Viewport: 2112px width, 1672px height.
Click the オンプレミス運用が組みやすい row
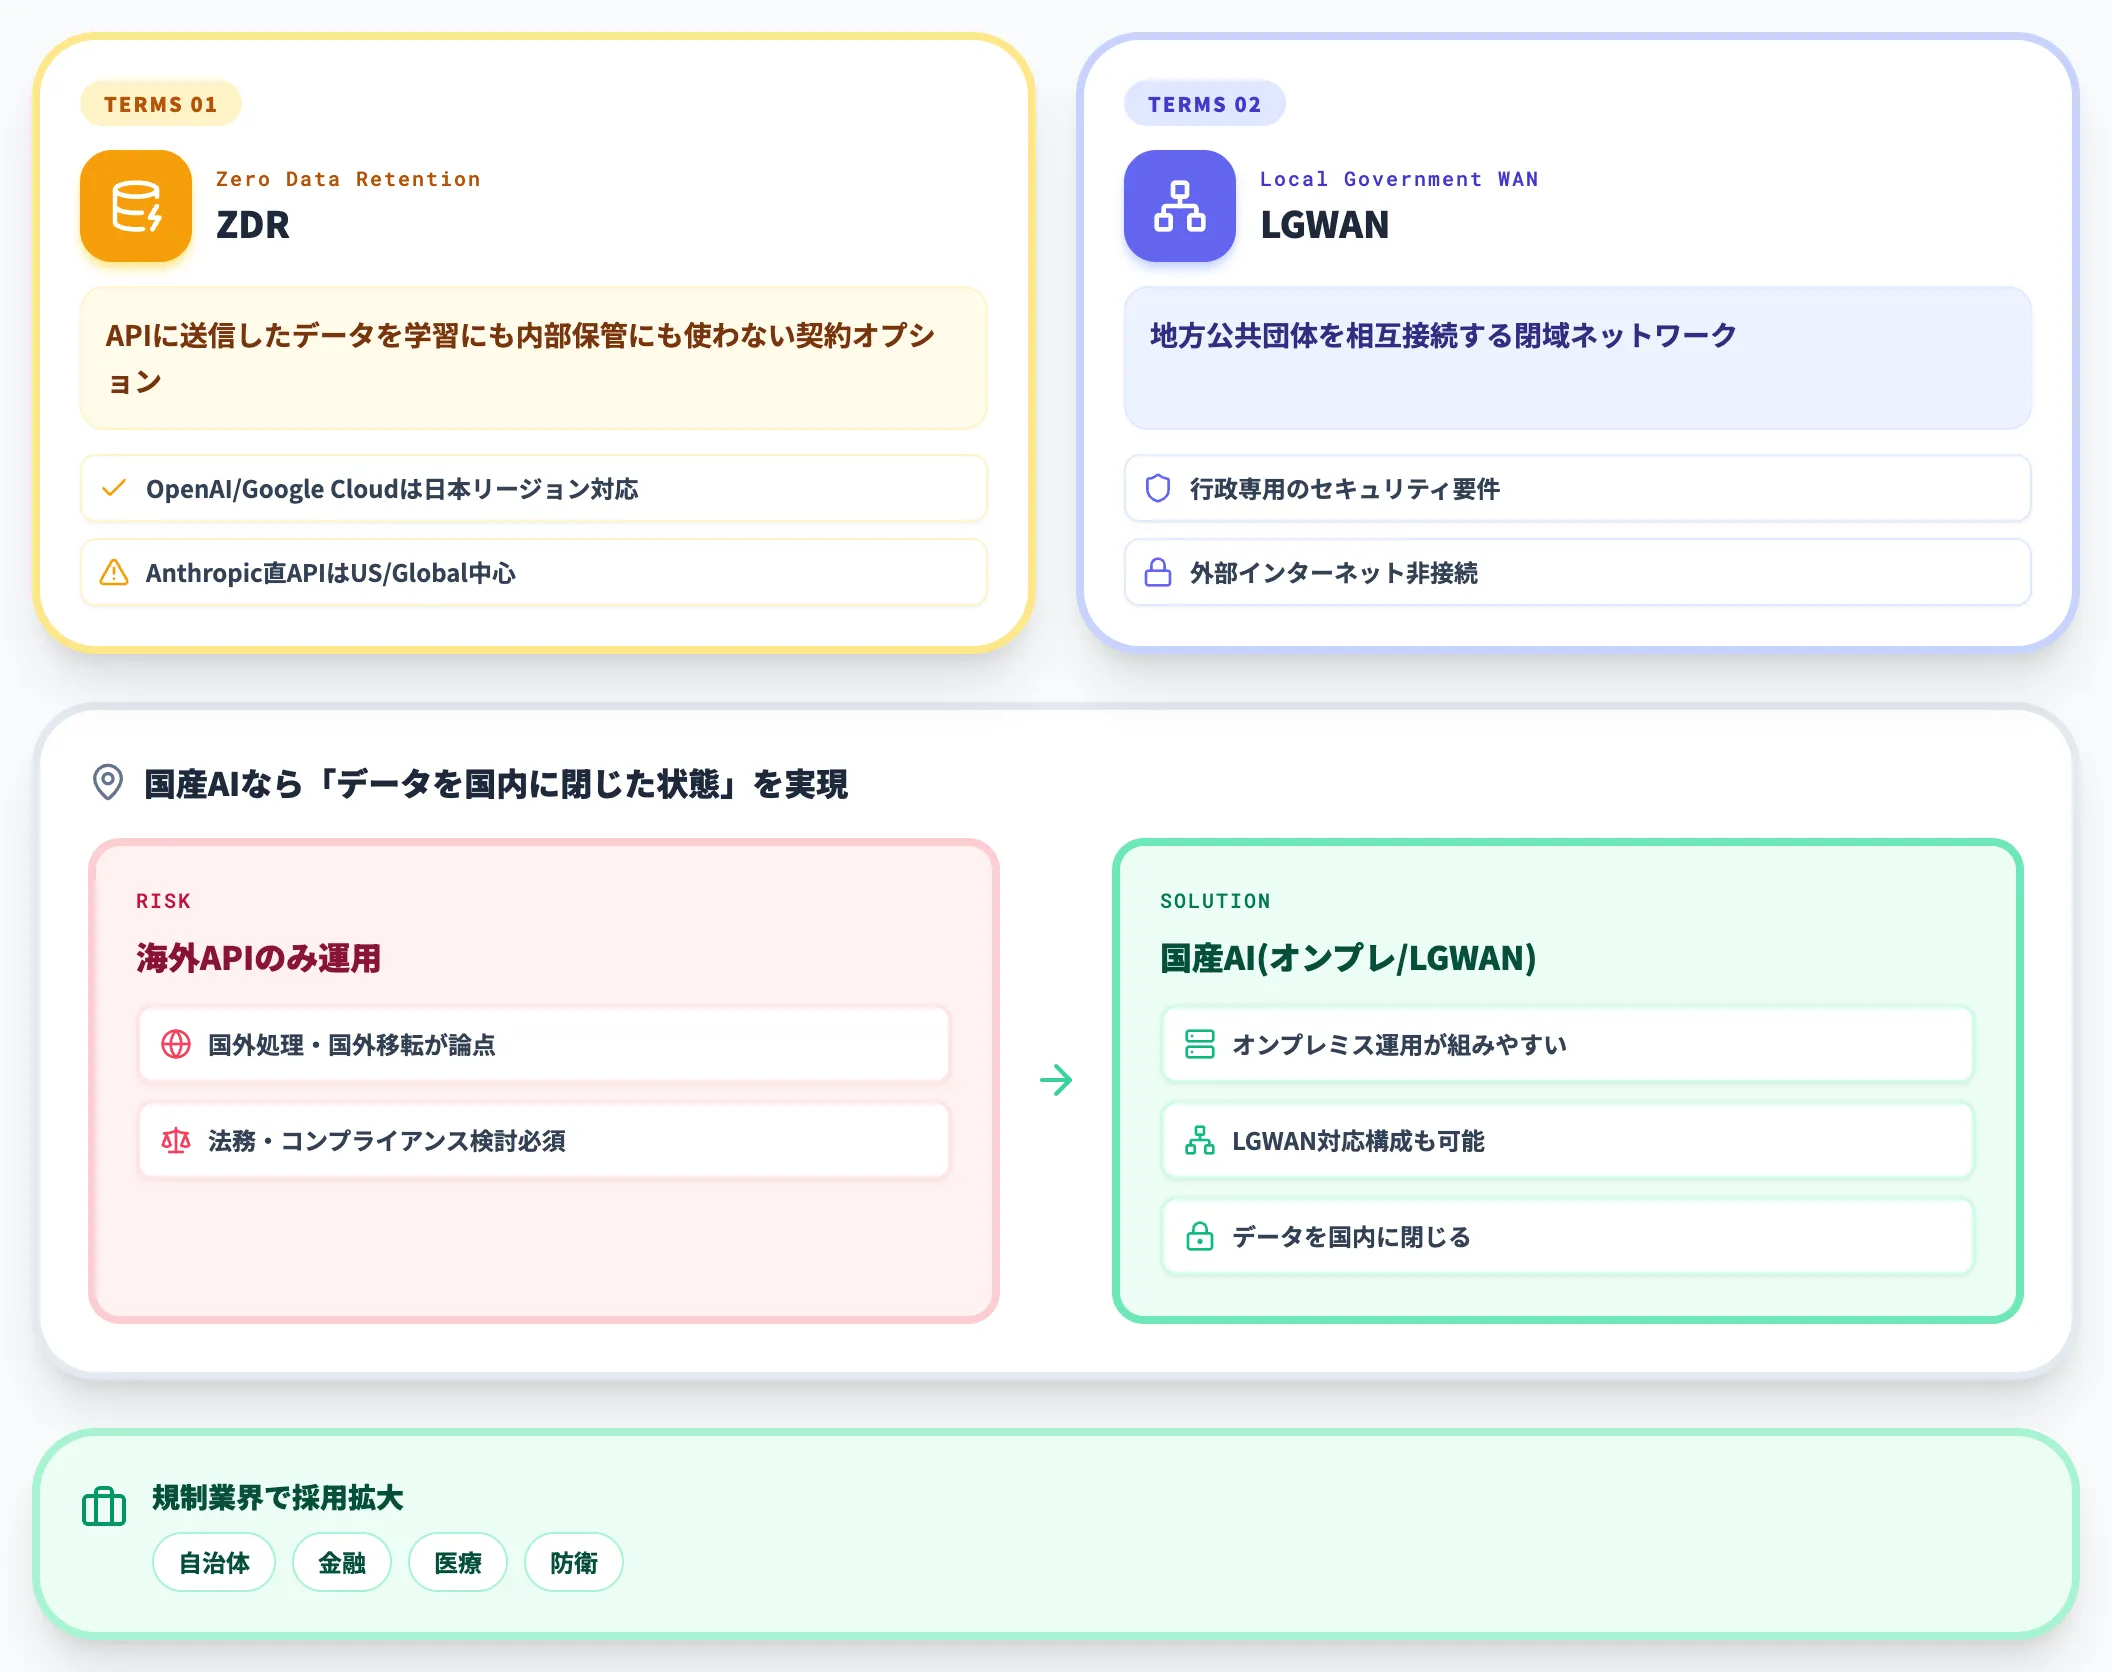(1568, 1044)
